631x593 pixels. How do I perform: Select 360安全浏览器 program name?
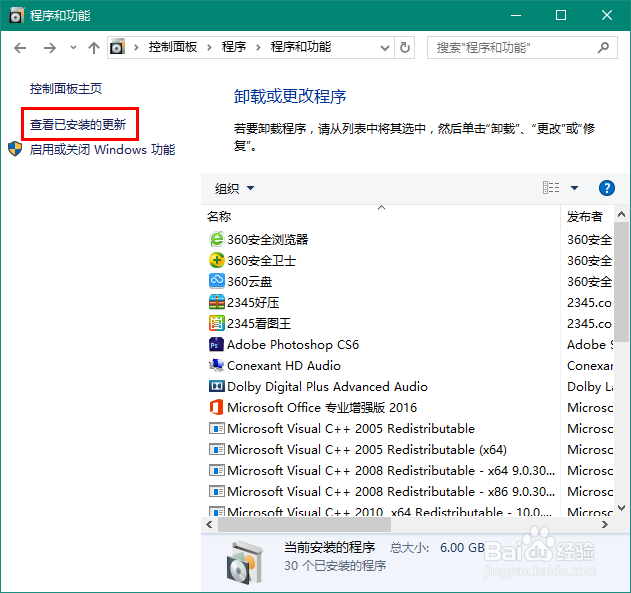pyautogui.click(x=268, y=240)
